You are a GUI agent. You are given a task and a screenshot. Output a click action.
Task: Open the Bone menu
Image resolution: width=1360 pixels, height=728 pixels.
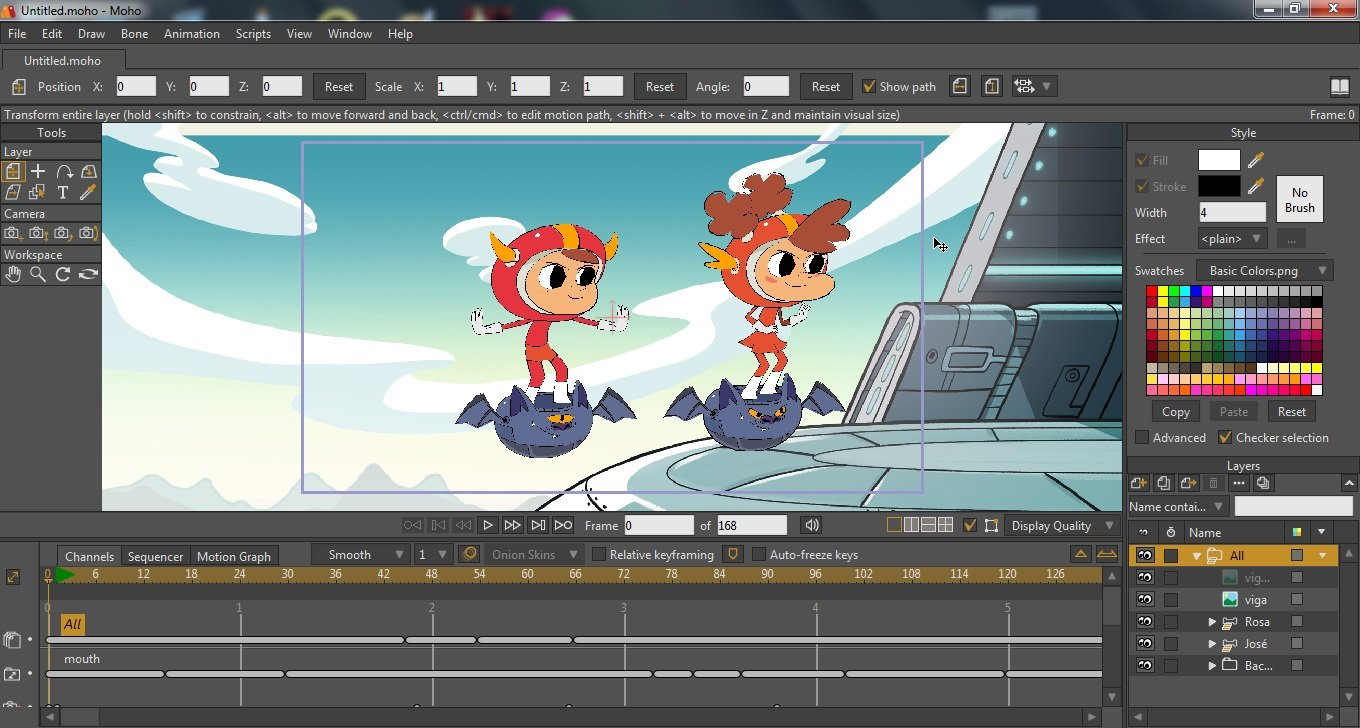point(134,34)
